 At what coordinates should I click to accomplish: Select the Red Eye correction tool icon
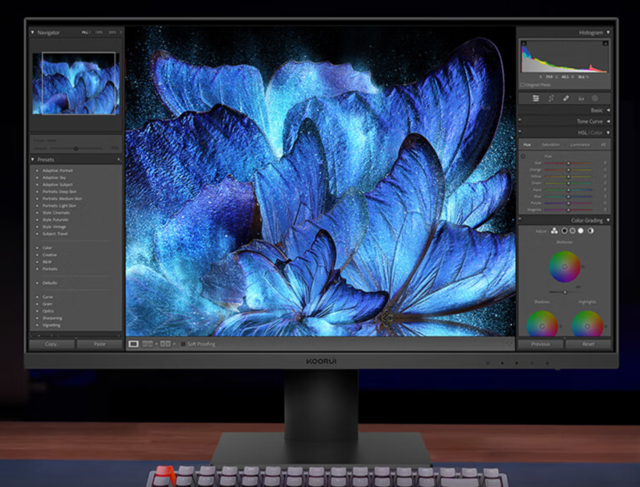click(x=581, y=98)
